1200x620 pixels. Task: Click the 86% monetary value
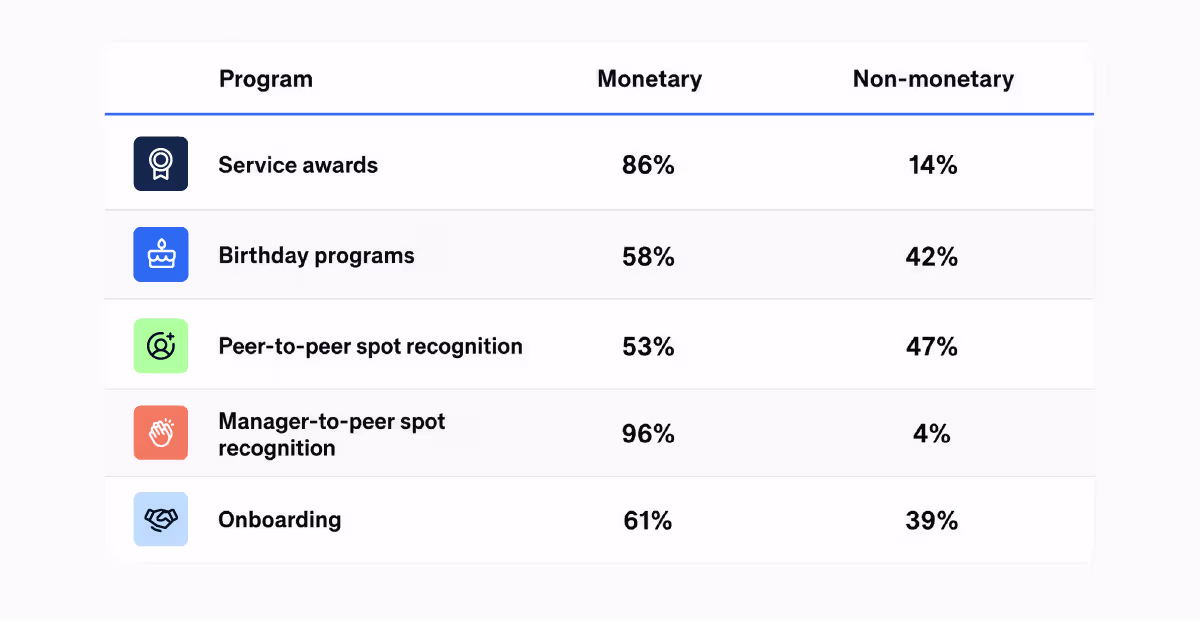pyautogui.click(x=648, y=165)
